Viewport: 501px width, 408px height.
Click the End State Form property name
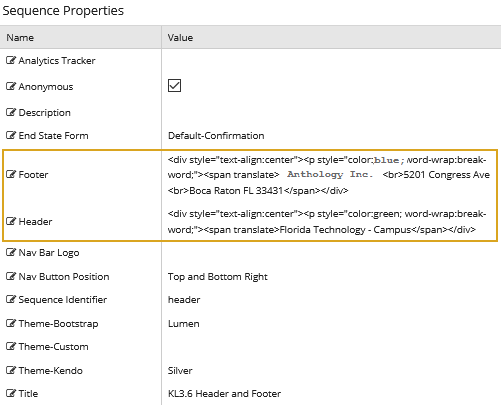(x=53, y=136)
